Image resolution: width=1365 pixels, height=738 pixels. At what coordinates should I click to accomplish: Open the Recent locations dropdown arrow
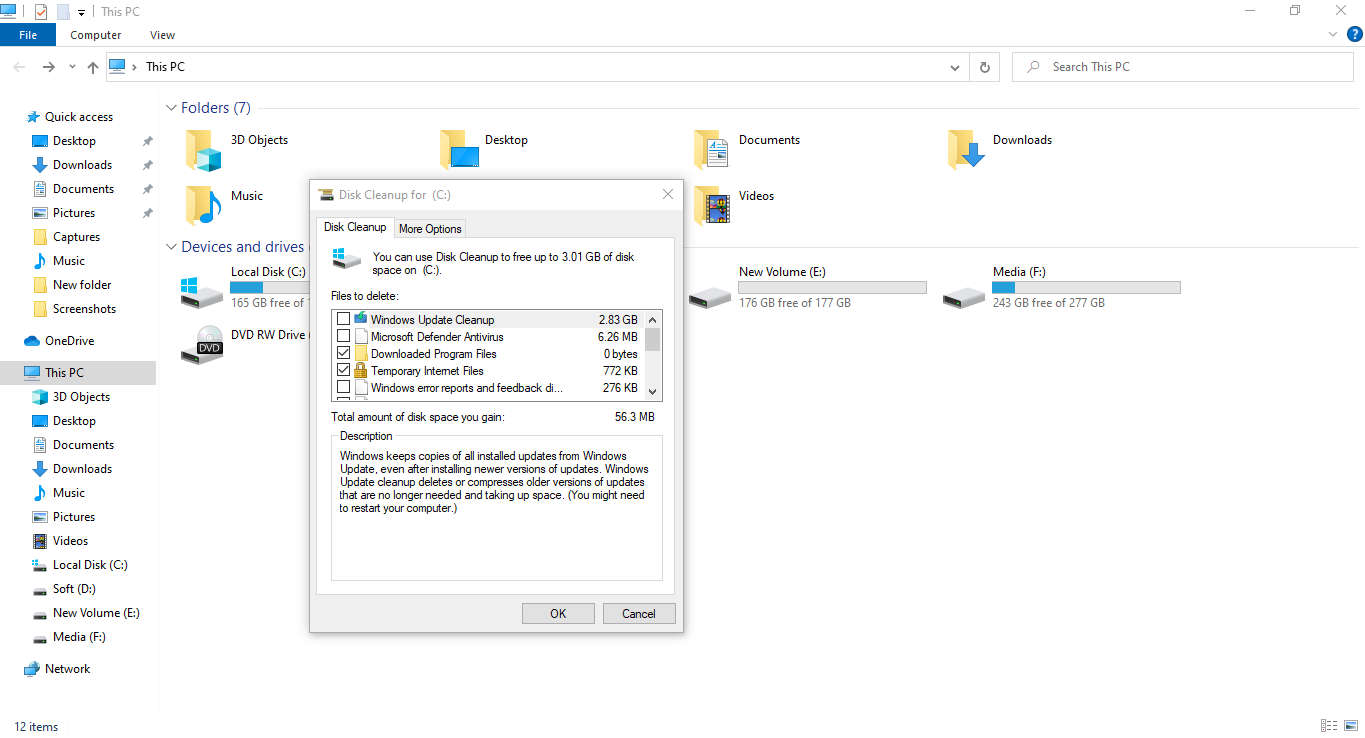click(72, 67)
